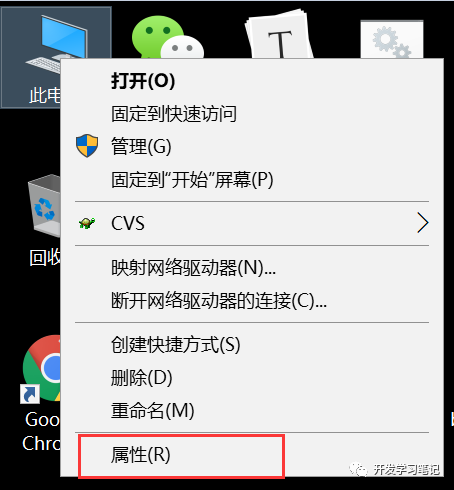Click the CVS turtle icon
Screen dimensions: 454x490
pyautogui.click(x=87, y=223)
